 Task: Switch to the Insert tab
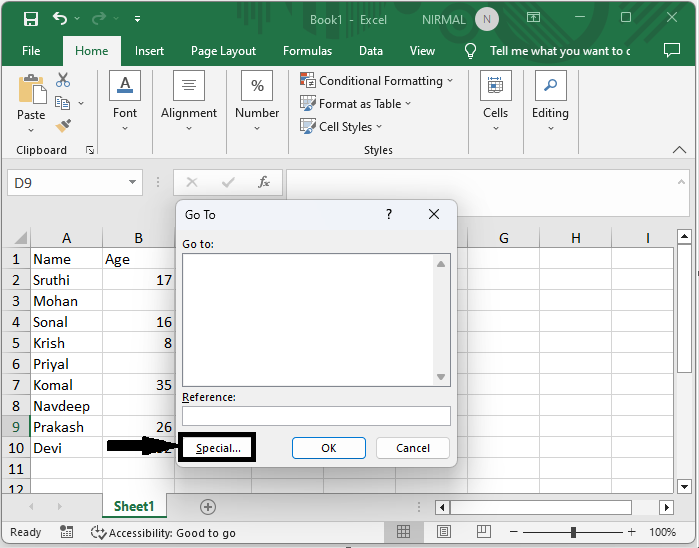point(149,51)
